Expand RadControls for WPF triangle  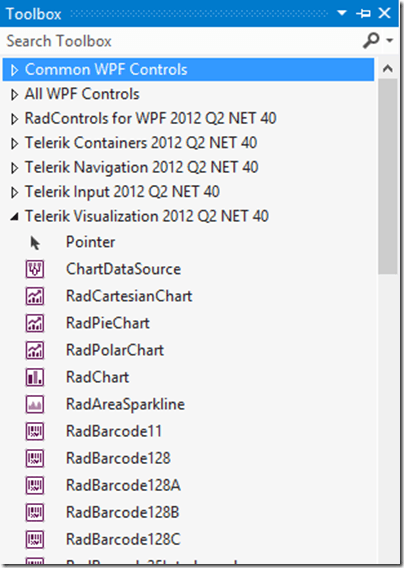pyautogui.click(x=14, y=119)
